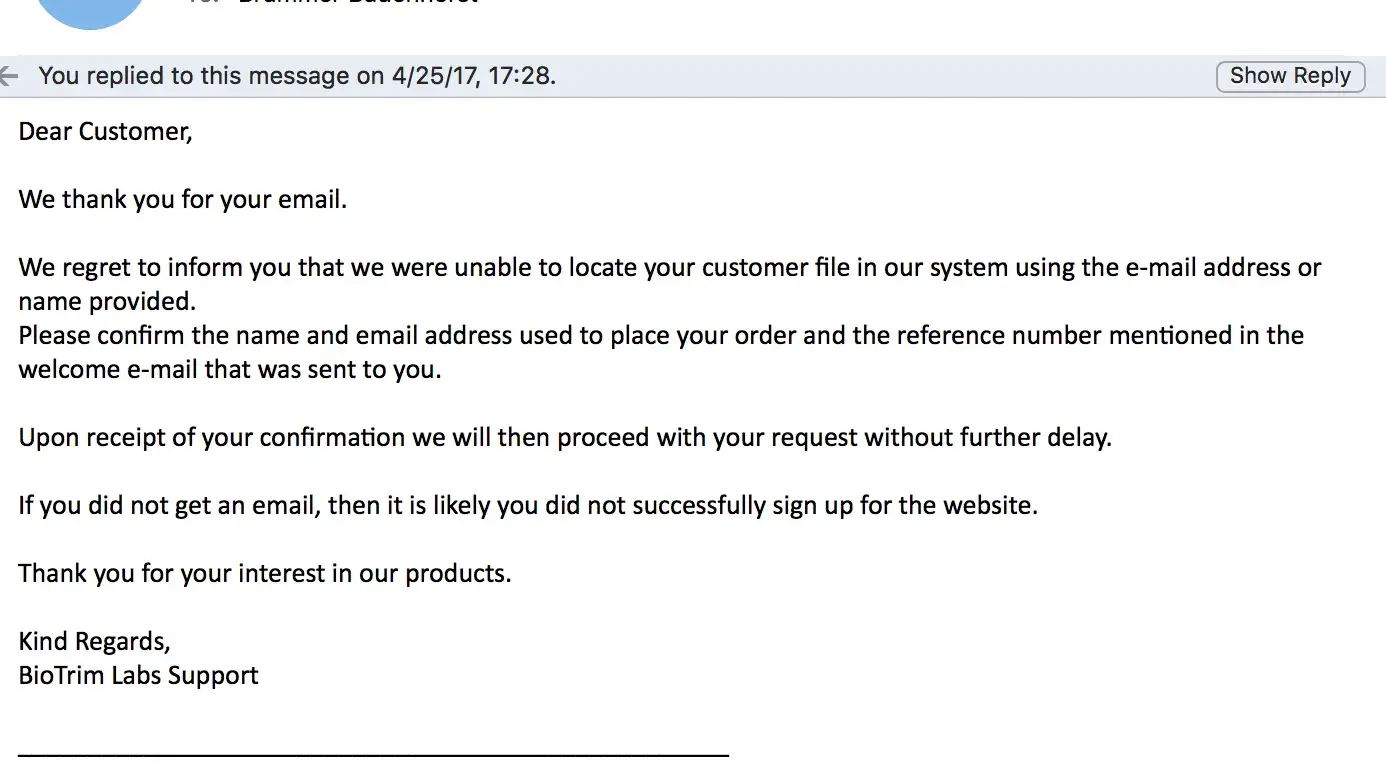1386x766 pixels.
Task: Click 'Thank you for your interest' line
Action: (265, 573)
